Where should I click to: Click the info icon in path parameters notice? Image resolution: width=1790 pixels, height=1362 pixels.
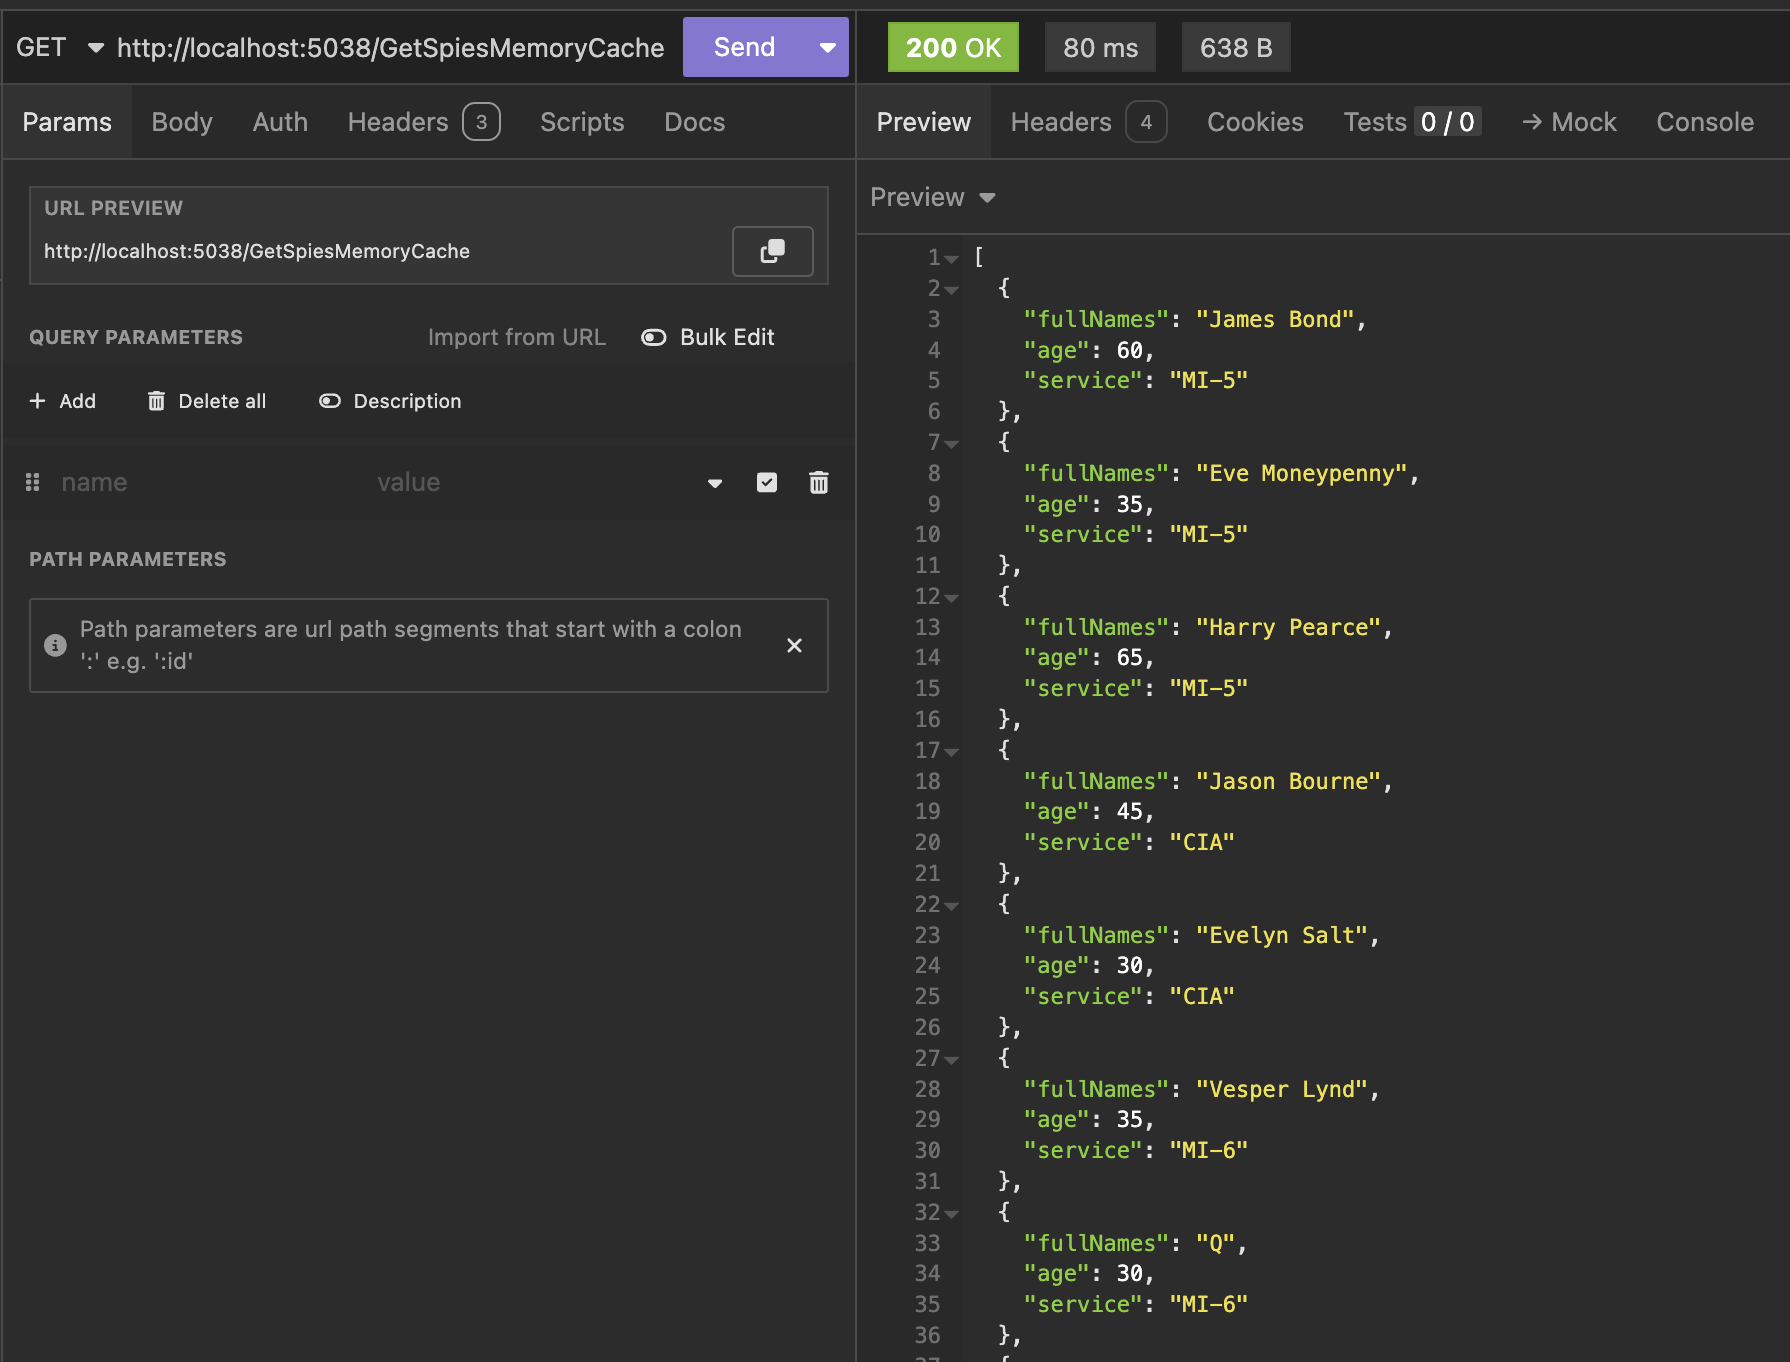[55, 646]
